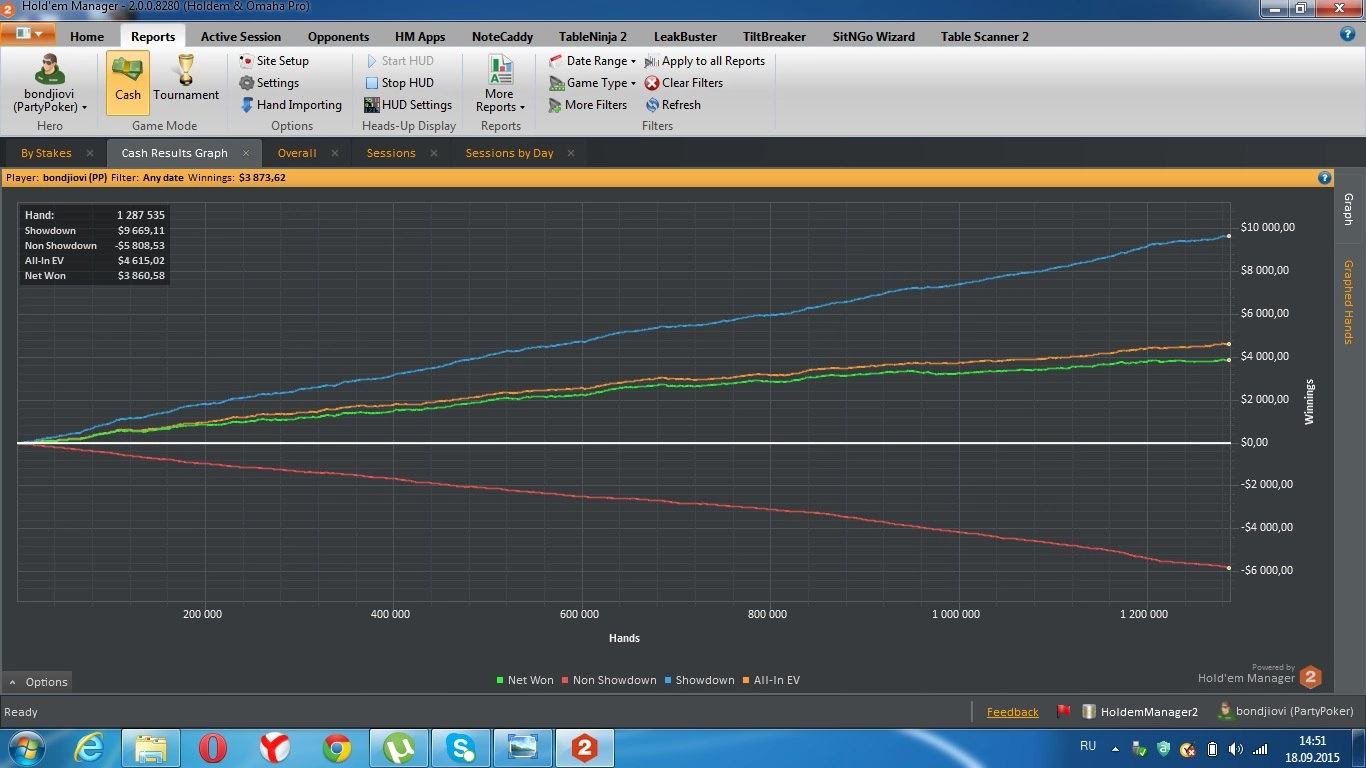Click bondjiovi (PartyPoker) in the status bar
Image resolution: width=1366 pixels, height=768 pixels.
point(1286,712)
